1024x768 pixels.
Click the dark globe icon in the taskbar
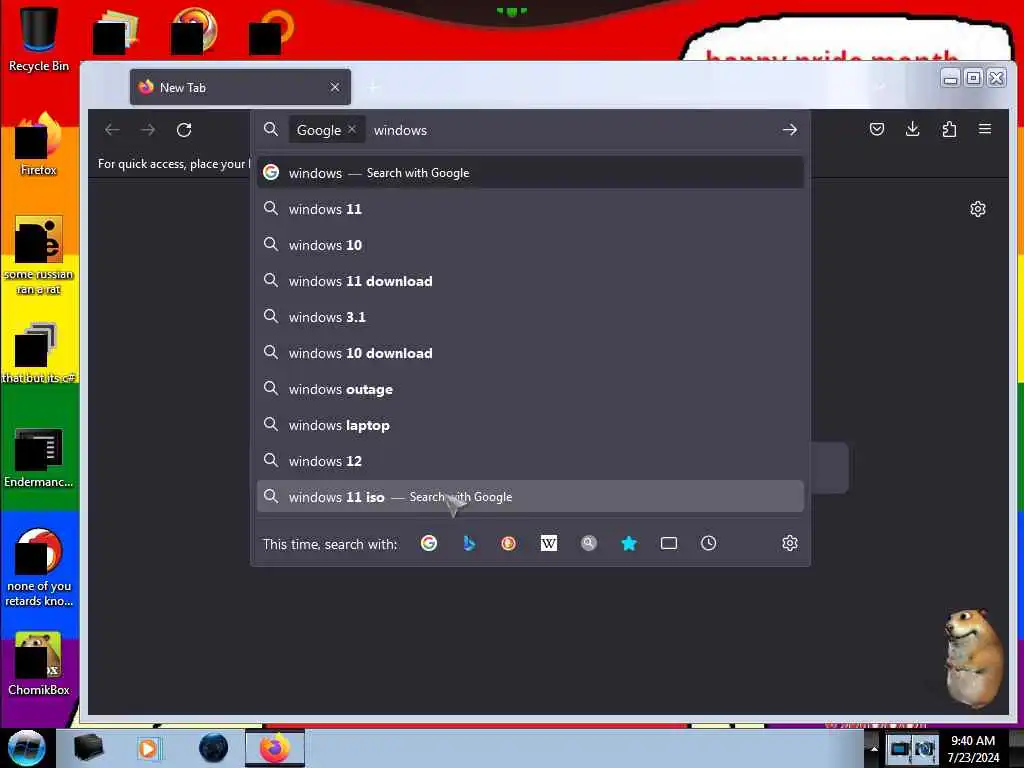(x=214, y=748)
